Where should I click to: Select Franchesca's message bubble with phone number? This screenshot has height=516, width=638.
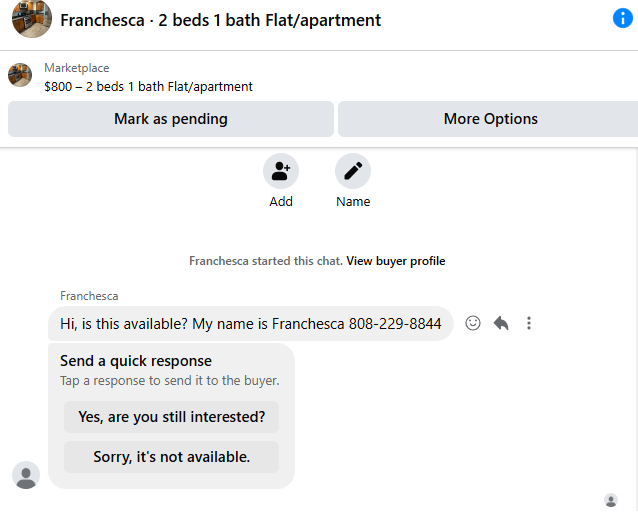coord(250,324)
